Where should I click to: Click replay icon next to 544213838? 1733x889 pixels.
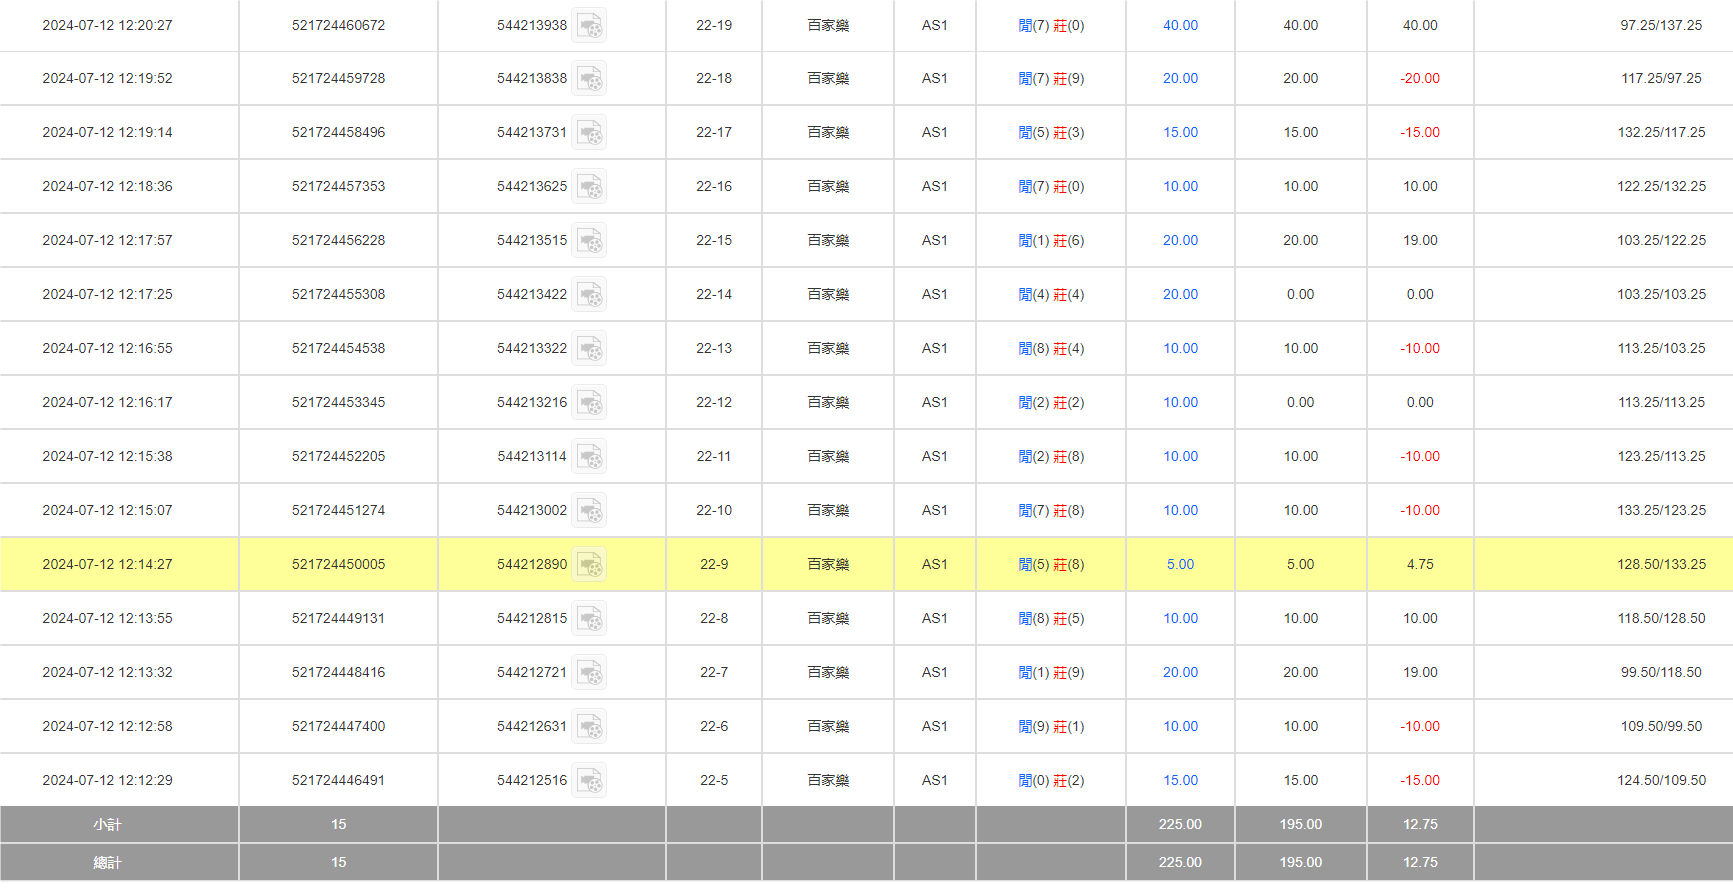pyautogui.click(x=589, y=79)
